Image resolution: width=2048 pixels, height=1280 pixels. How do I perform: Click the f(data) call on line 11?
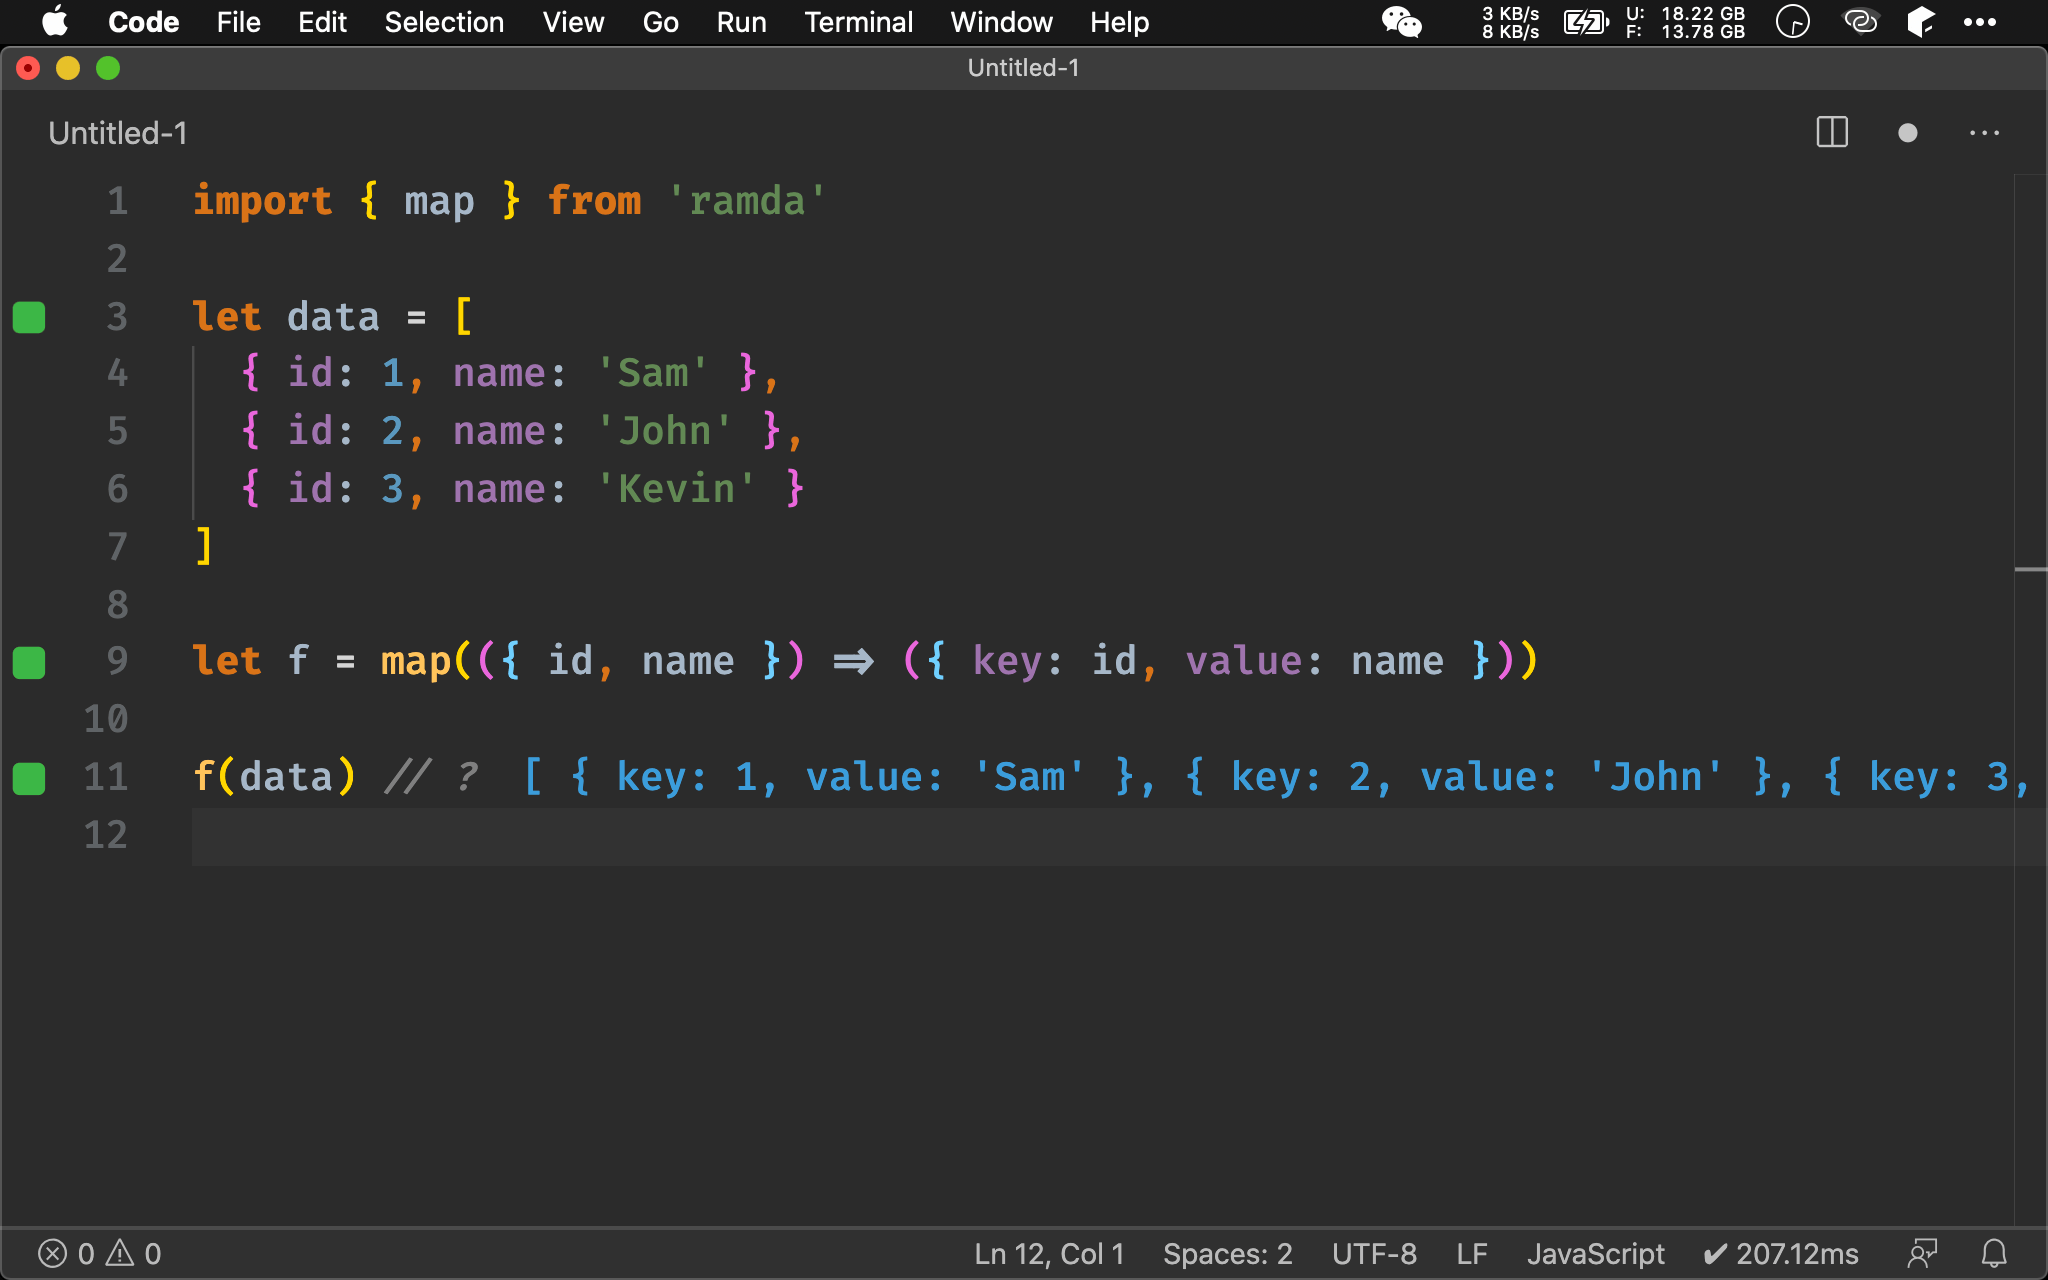(274, 777)
